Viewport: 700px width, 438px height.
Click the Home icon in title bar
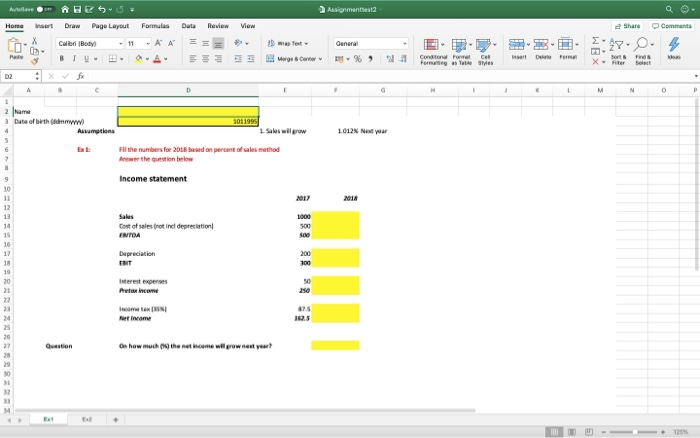click(x=65, y=9)
